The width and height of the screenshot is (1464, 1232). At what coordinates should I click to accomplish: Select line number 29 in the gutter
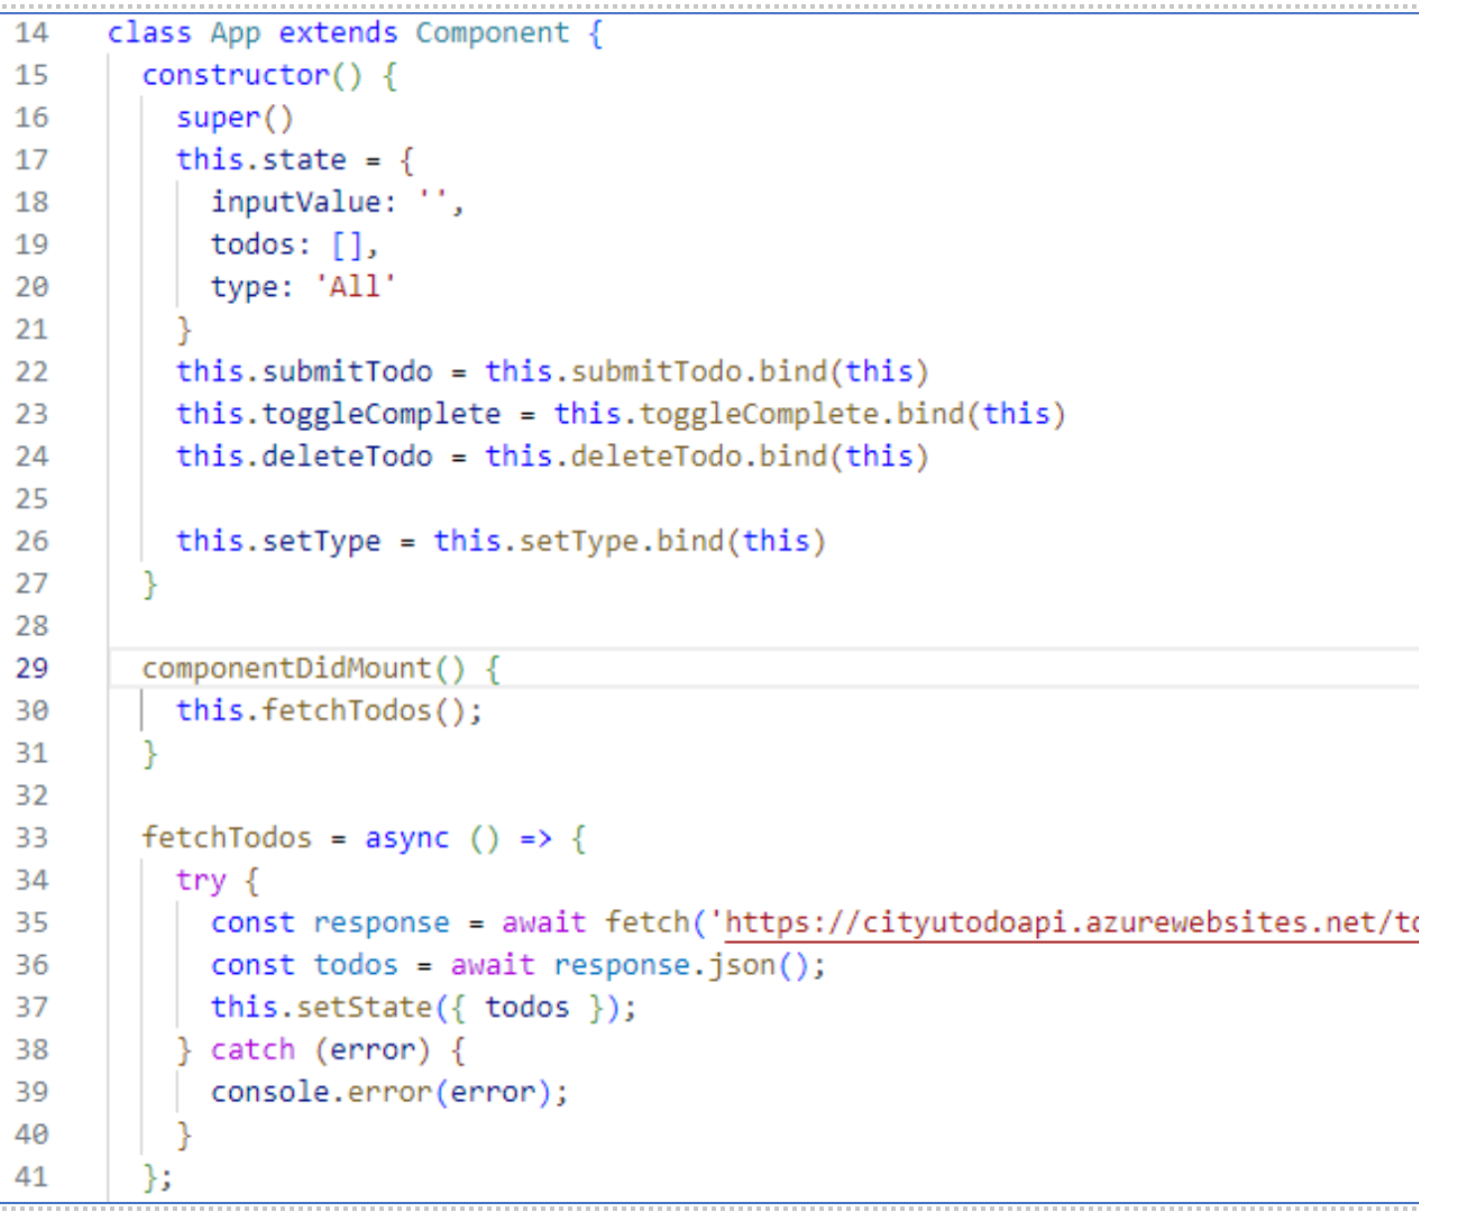[31, 667]
